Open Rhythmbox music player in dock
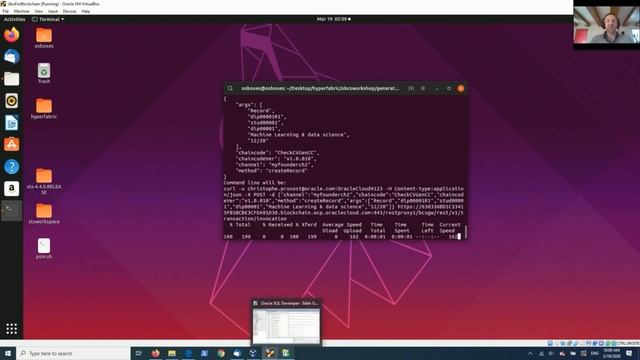The height and width of the screenshot is (360, 640). tap(11, 101)
